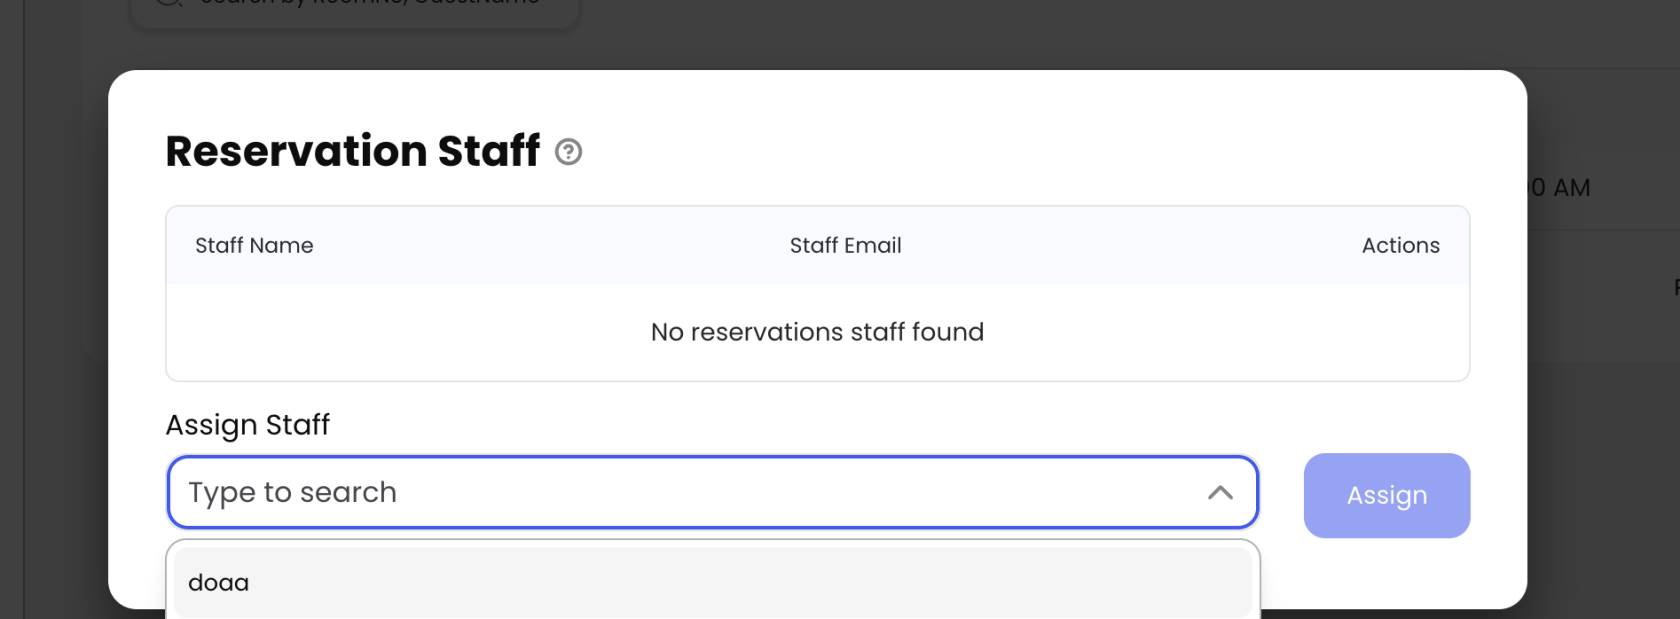Viewport: 1680px width, 619px height.
Task: Collapse the Assign Staff dropdown chevron
Action: pos(1220,492)
